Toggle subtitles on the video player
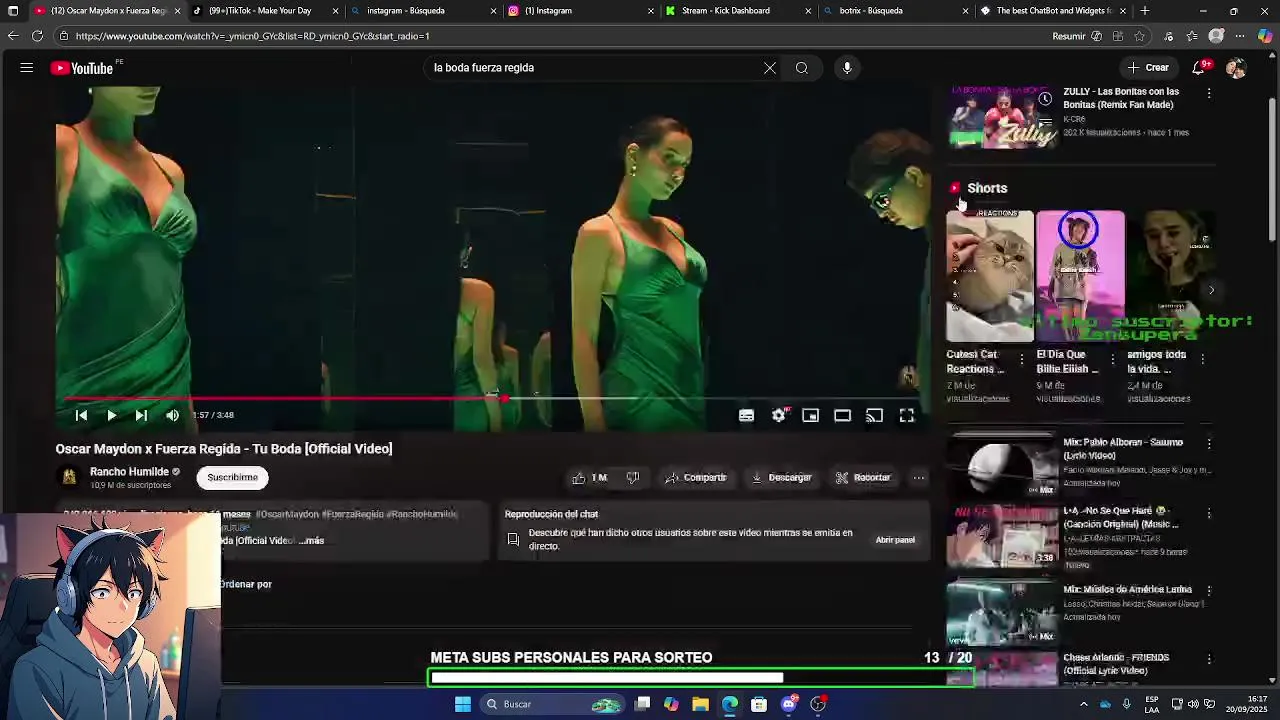 click(x=746, y=415)
